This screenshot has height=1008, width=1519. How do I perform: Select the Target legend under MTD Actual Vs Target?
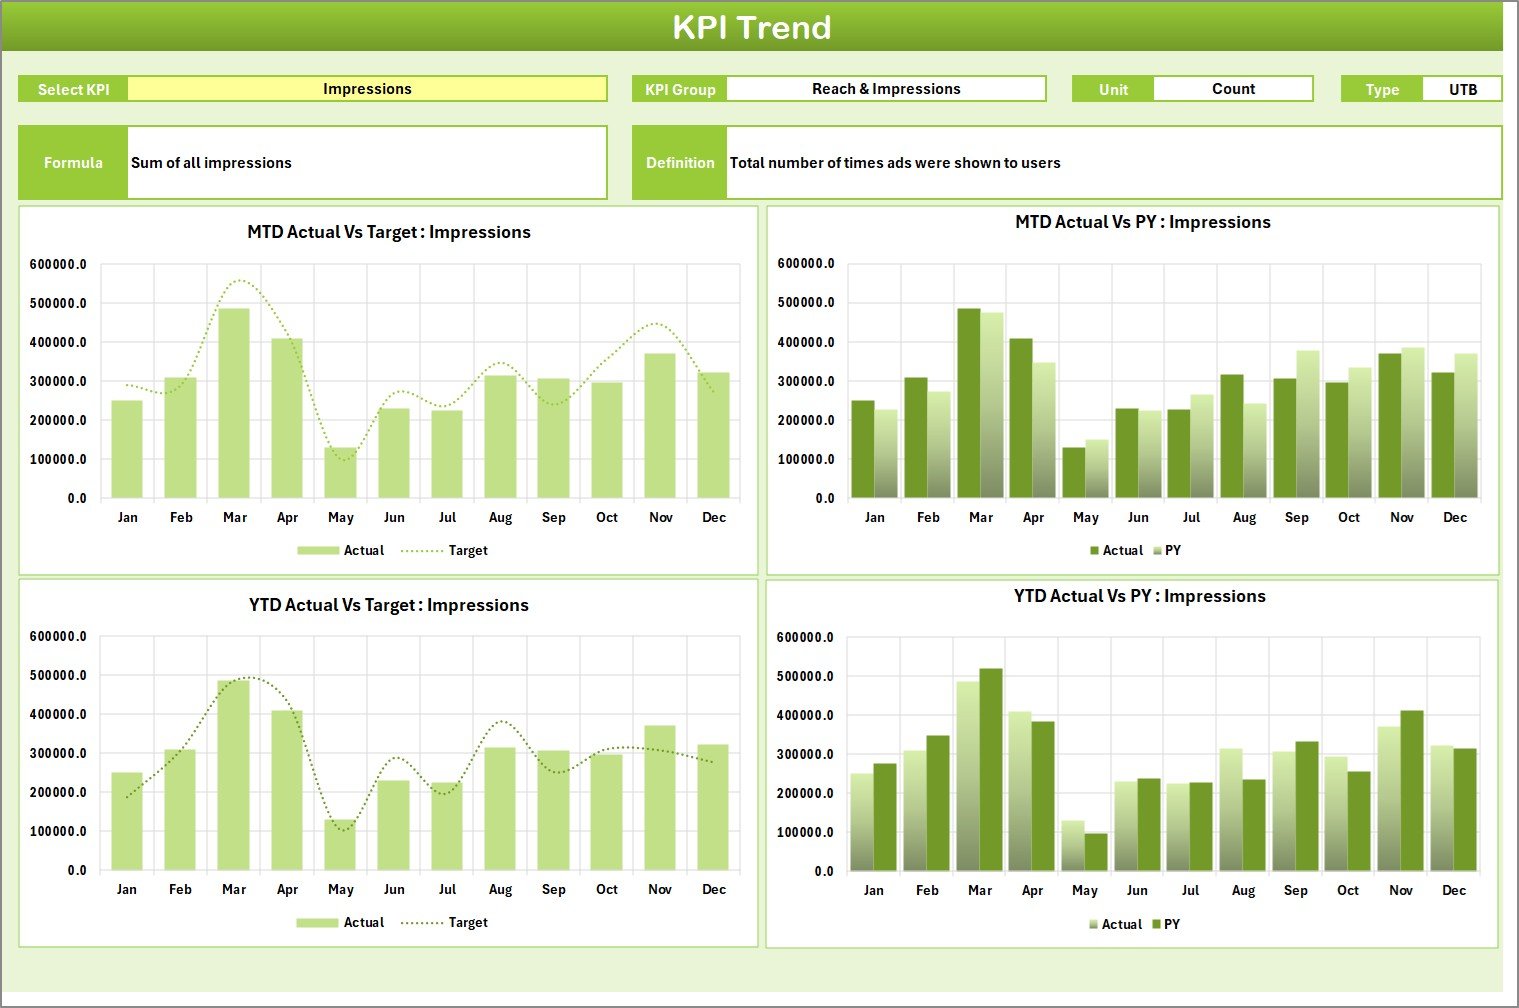point(466,550)
